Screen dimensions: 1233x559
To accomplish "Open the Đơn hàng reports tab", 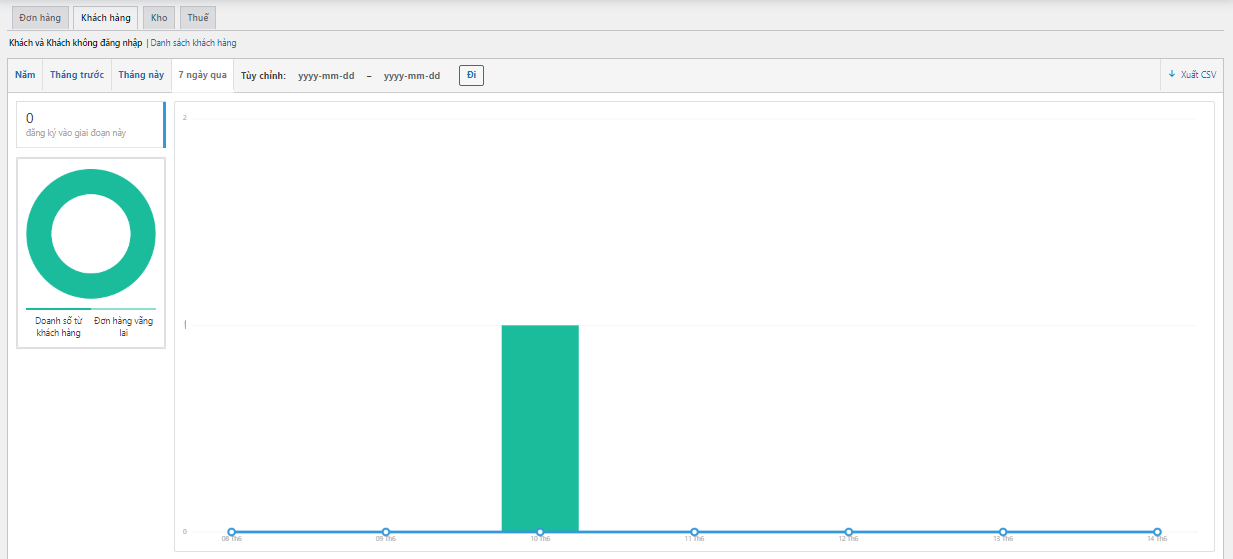I will (40, 18).
